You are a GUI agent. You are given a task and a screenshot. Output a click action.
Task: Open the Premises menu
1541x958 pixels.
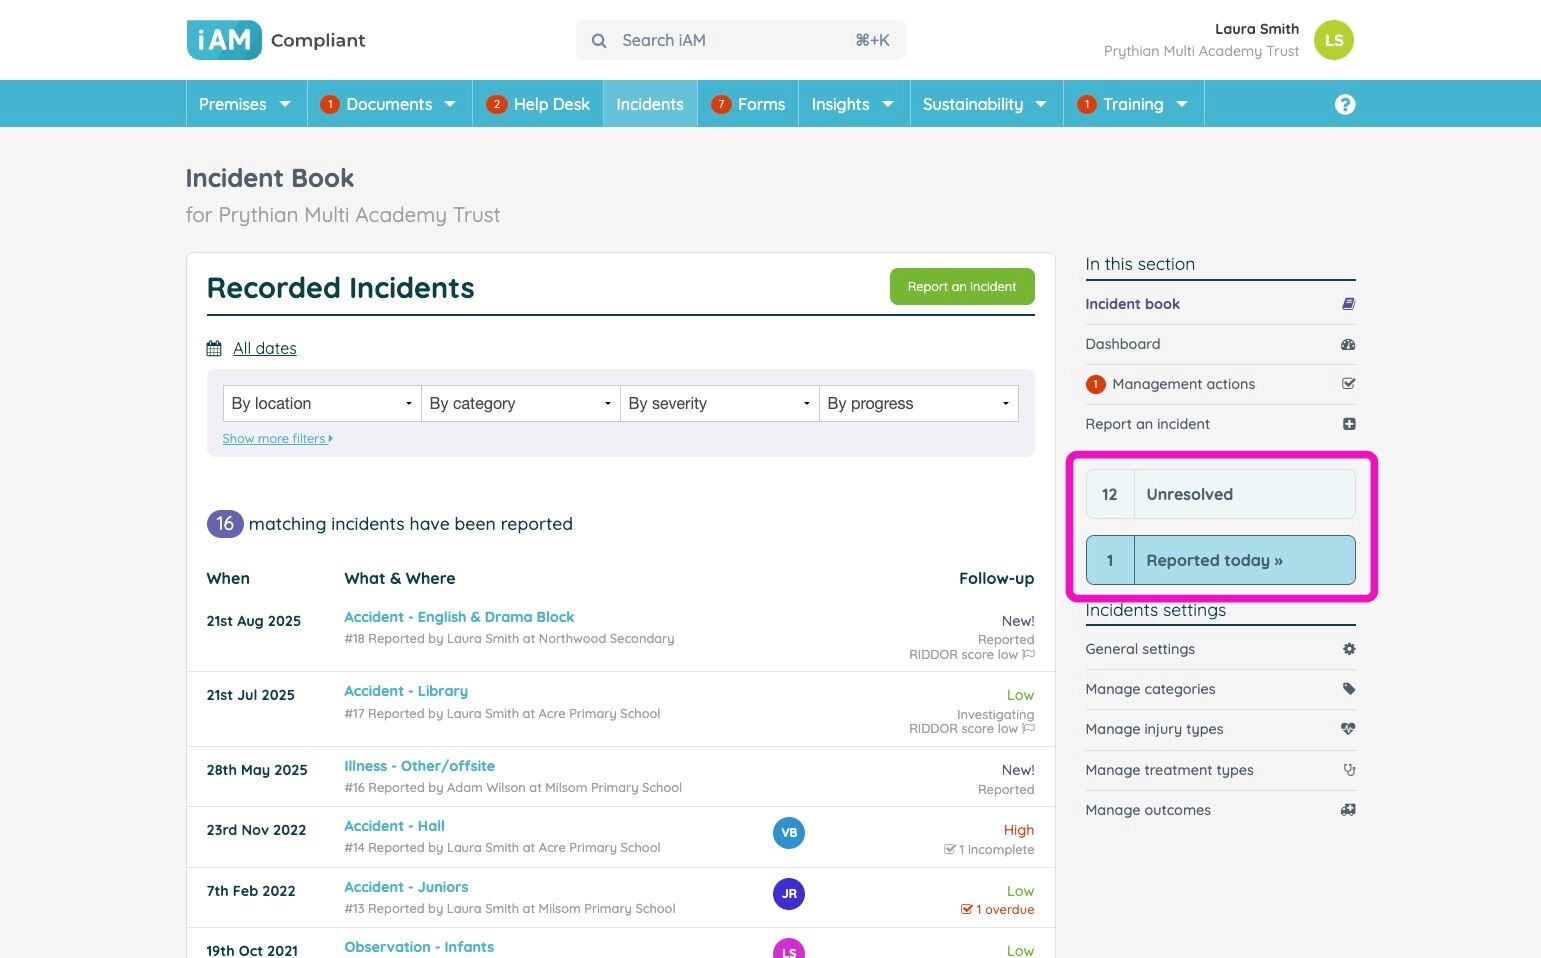pos(245,104)
